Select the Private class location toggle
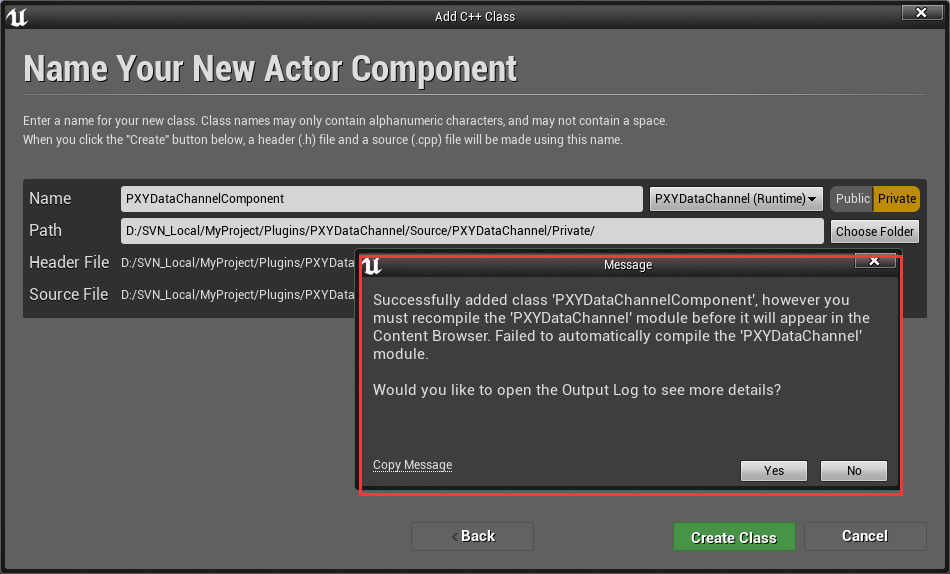The height and width of the screenshot is (574, 950). [897, 199]
